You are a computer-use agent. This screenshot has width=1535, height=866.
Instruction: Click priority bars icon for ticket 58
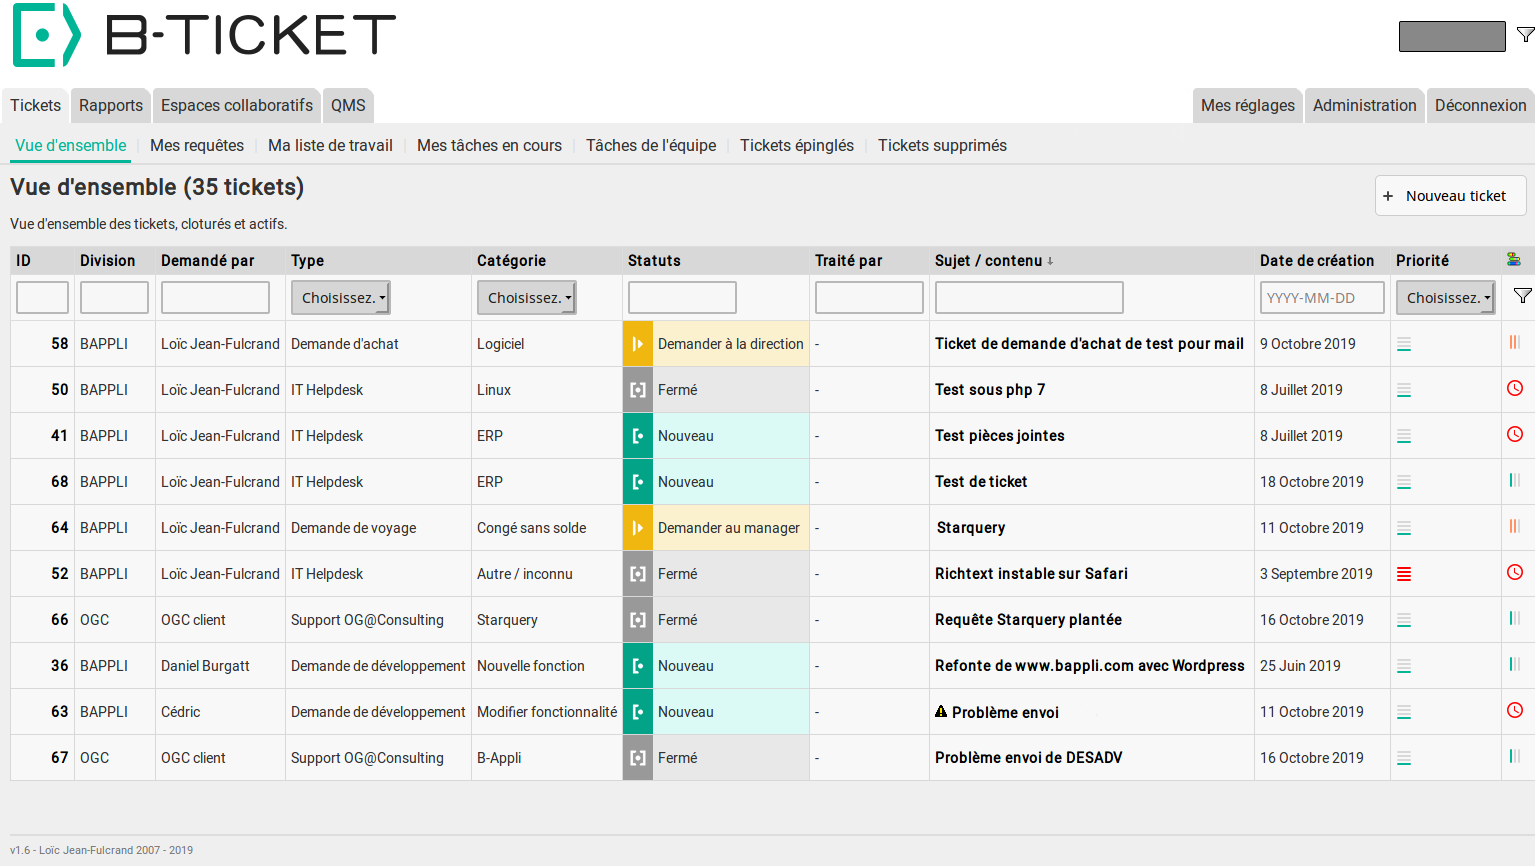(x=1404, y=344)
